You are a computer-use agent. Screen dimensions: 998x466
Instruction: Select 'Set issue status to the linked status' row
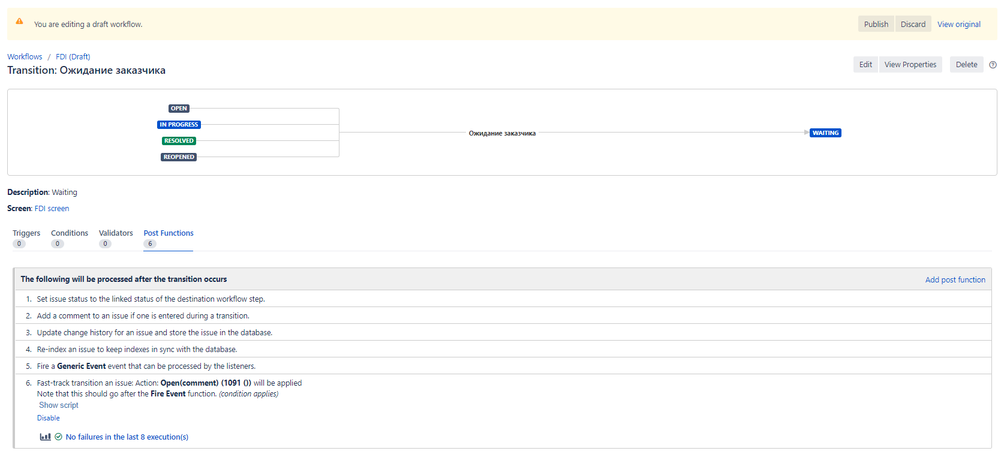502,299
